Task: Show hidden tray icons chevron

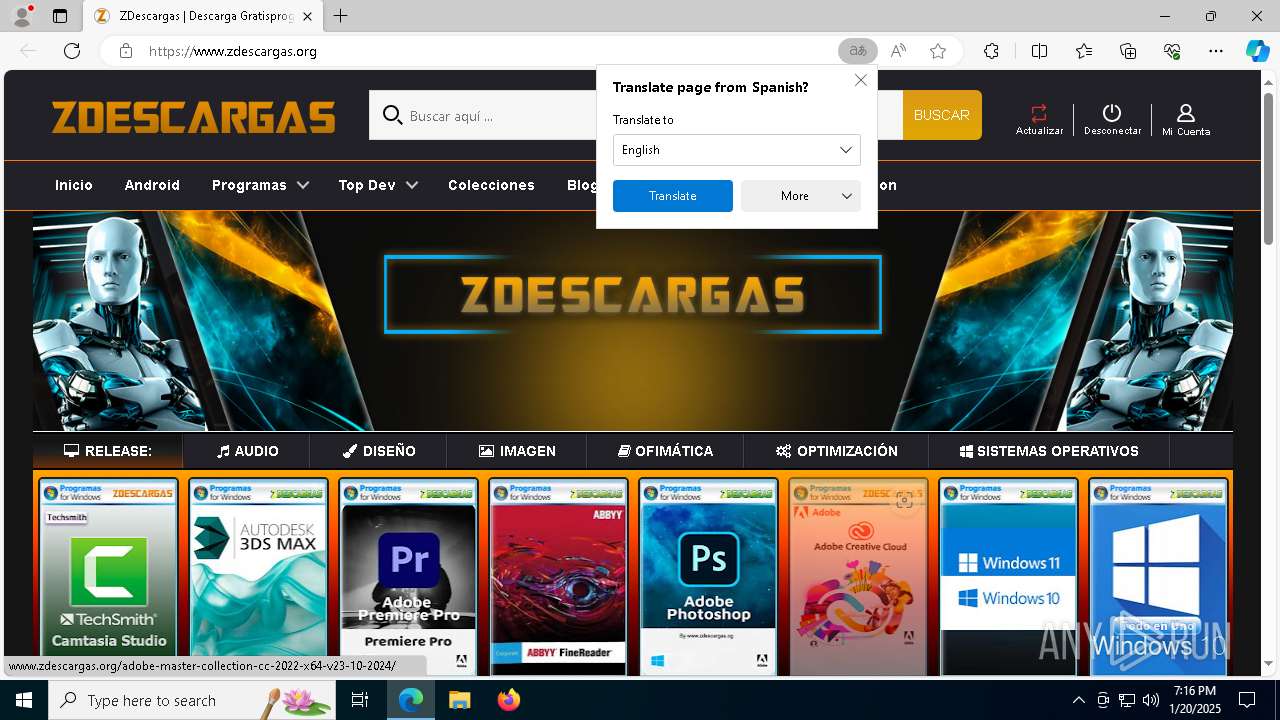Action: (1078, 700)
